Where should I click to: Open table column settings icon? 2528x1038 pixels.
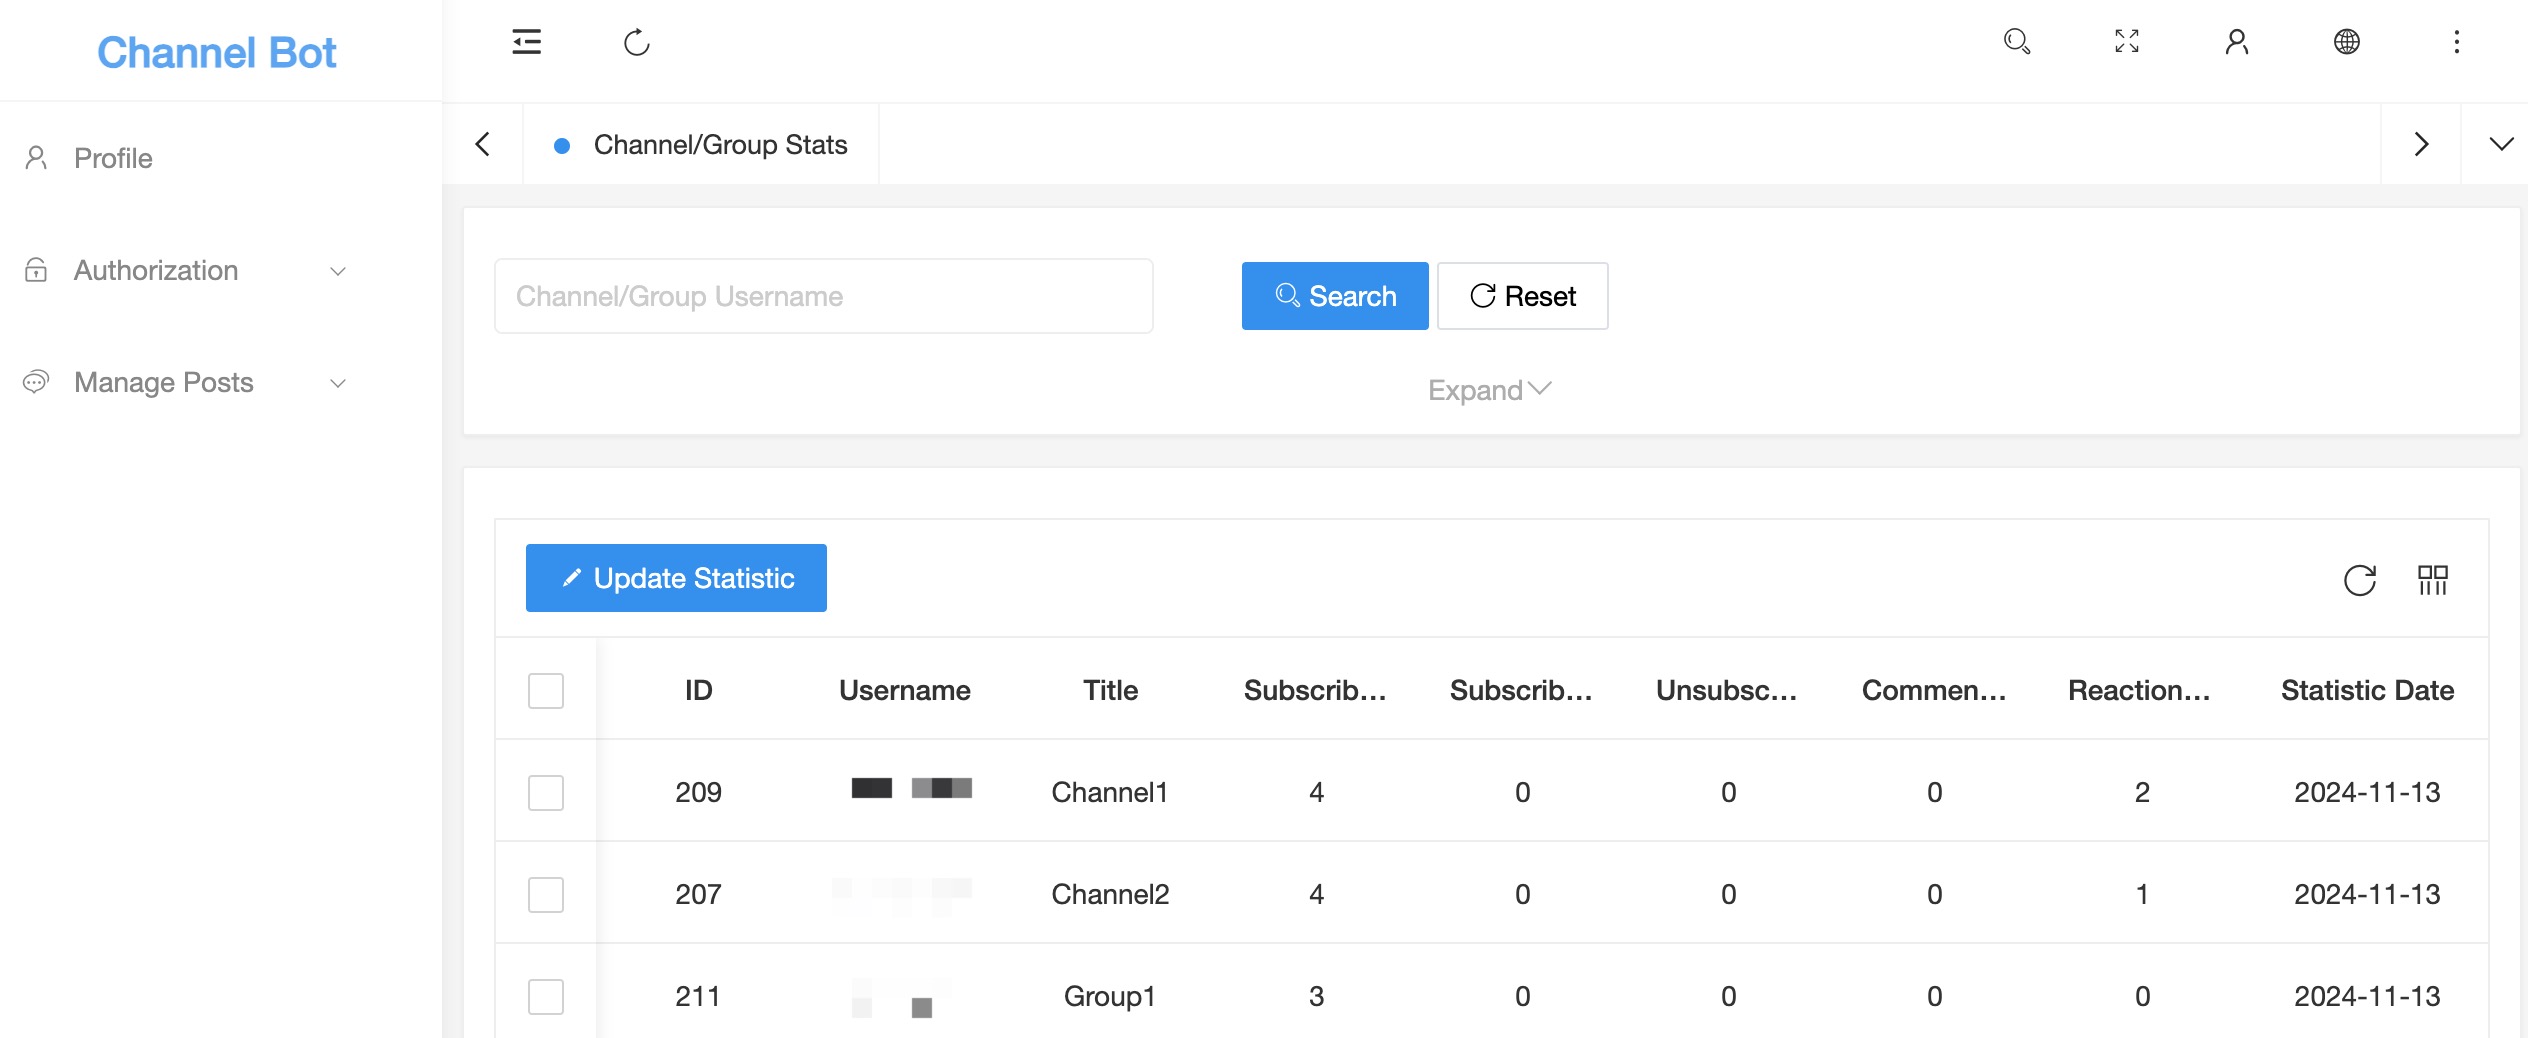point(2432,580)
